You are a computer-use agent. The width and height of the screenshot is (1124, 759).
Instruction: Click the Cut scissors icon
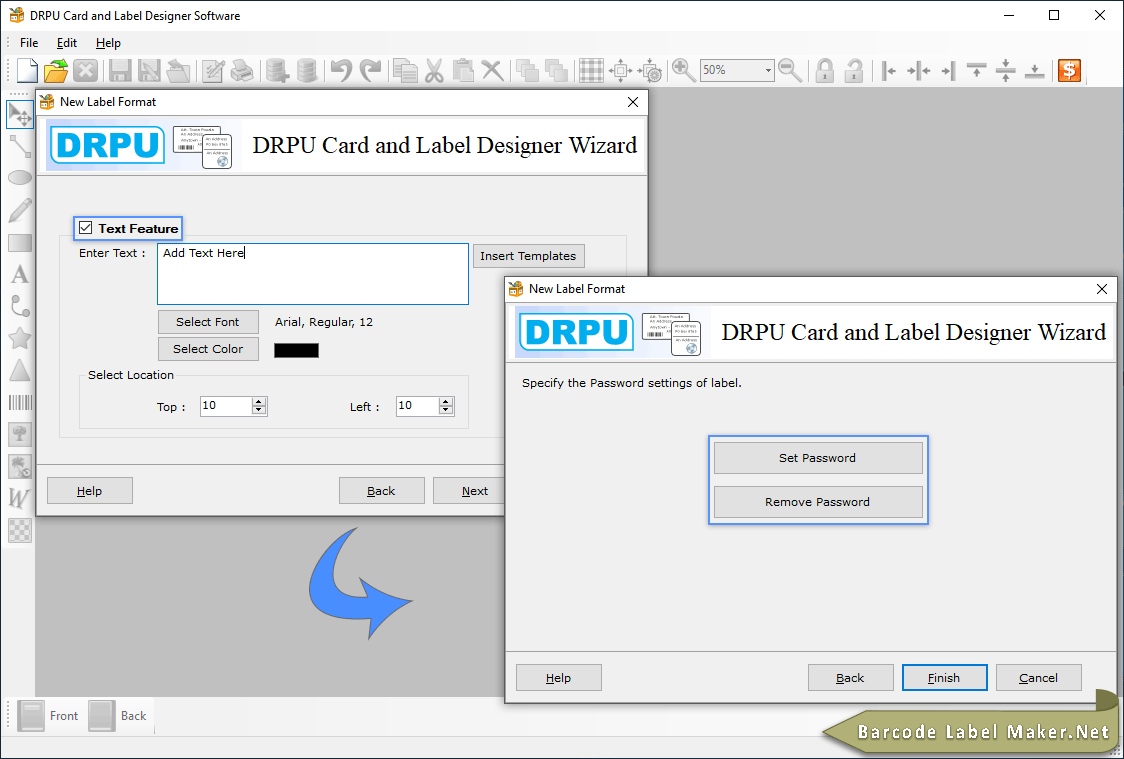tap(434, 70)
